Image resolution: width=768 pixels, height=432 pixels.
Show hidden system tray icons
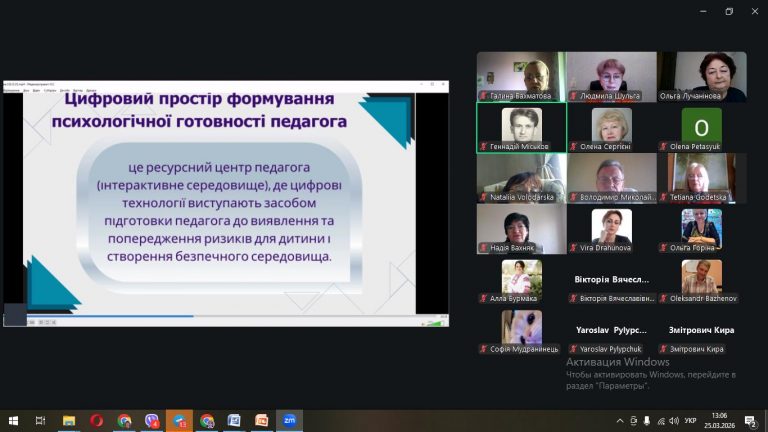pyautogui.click(x=620, y=421)
